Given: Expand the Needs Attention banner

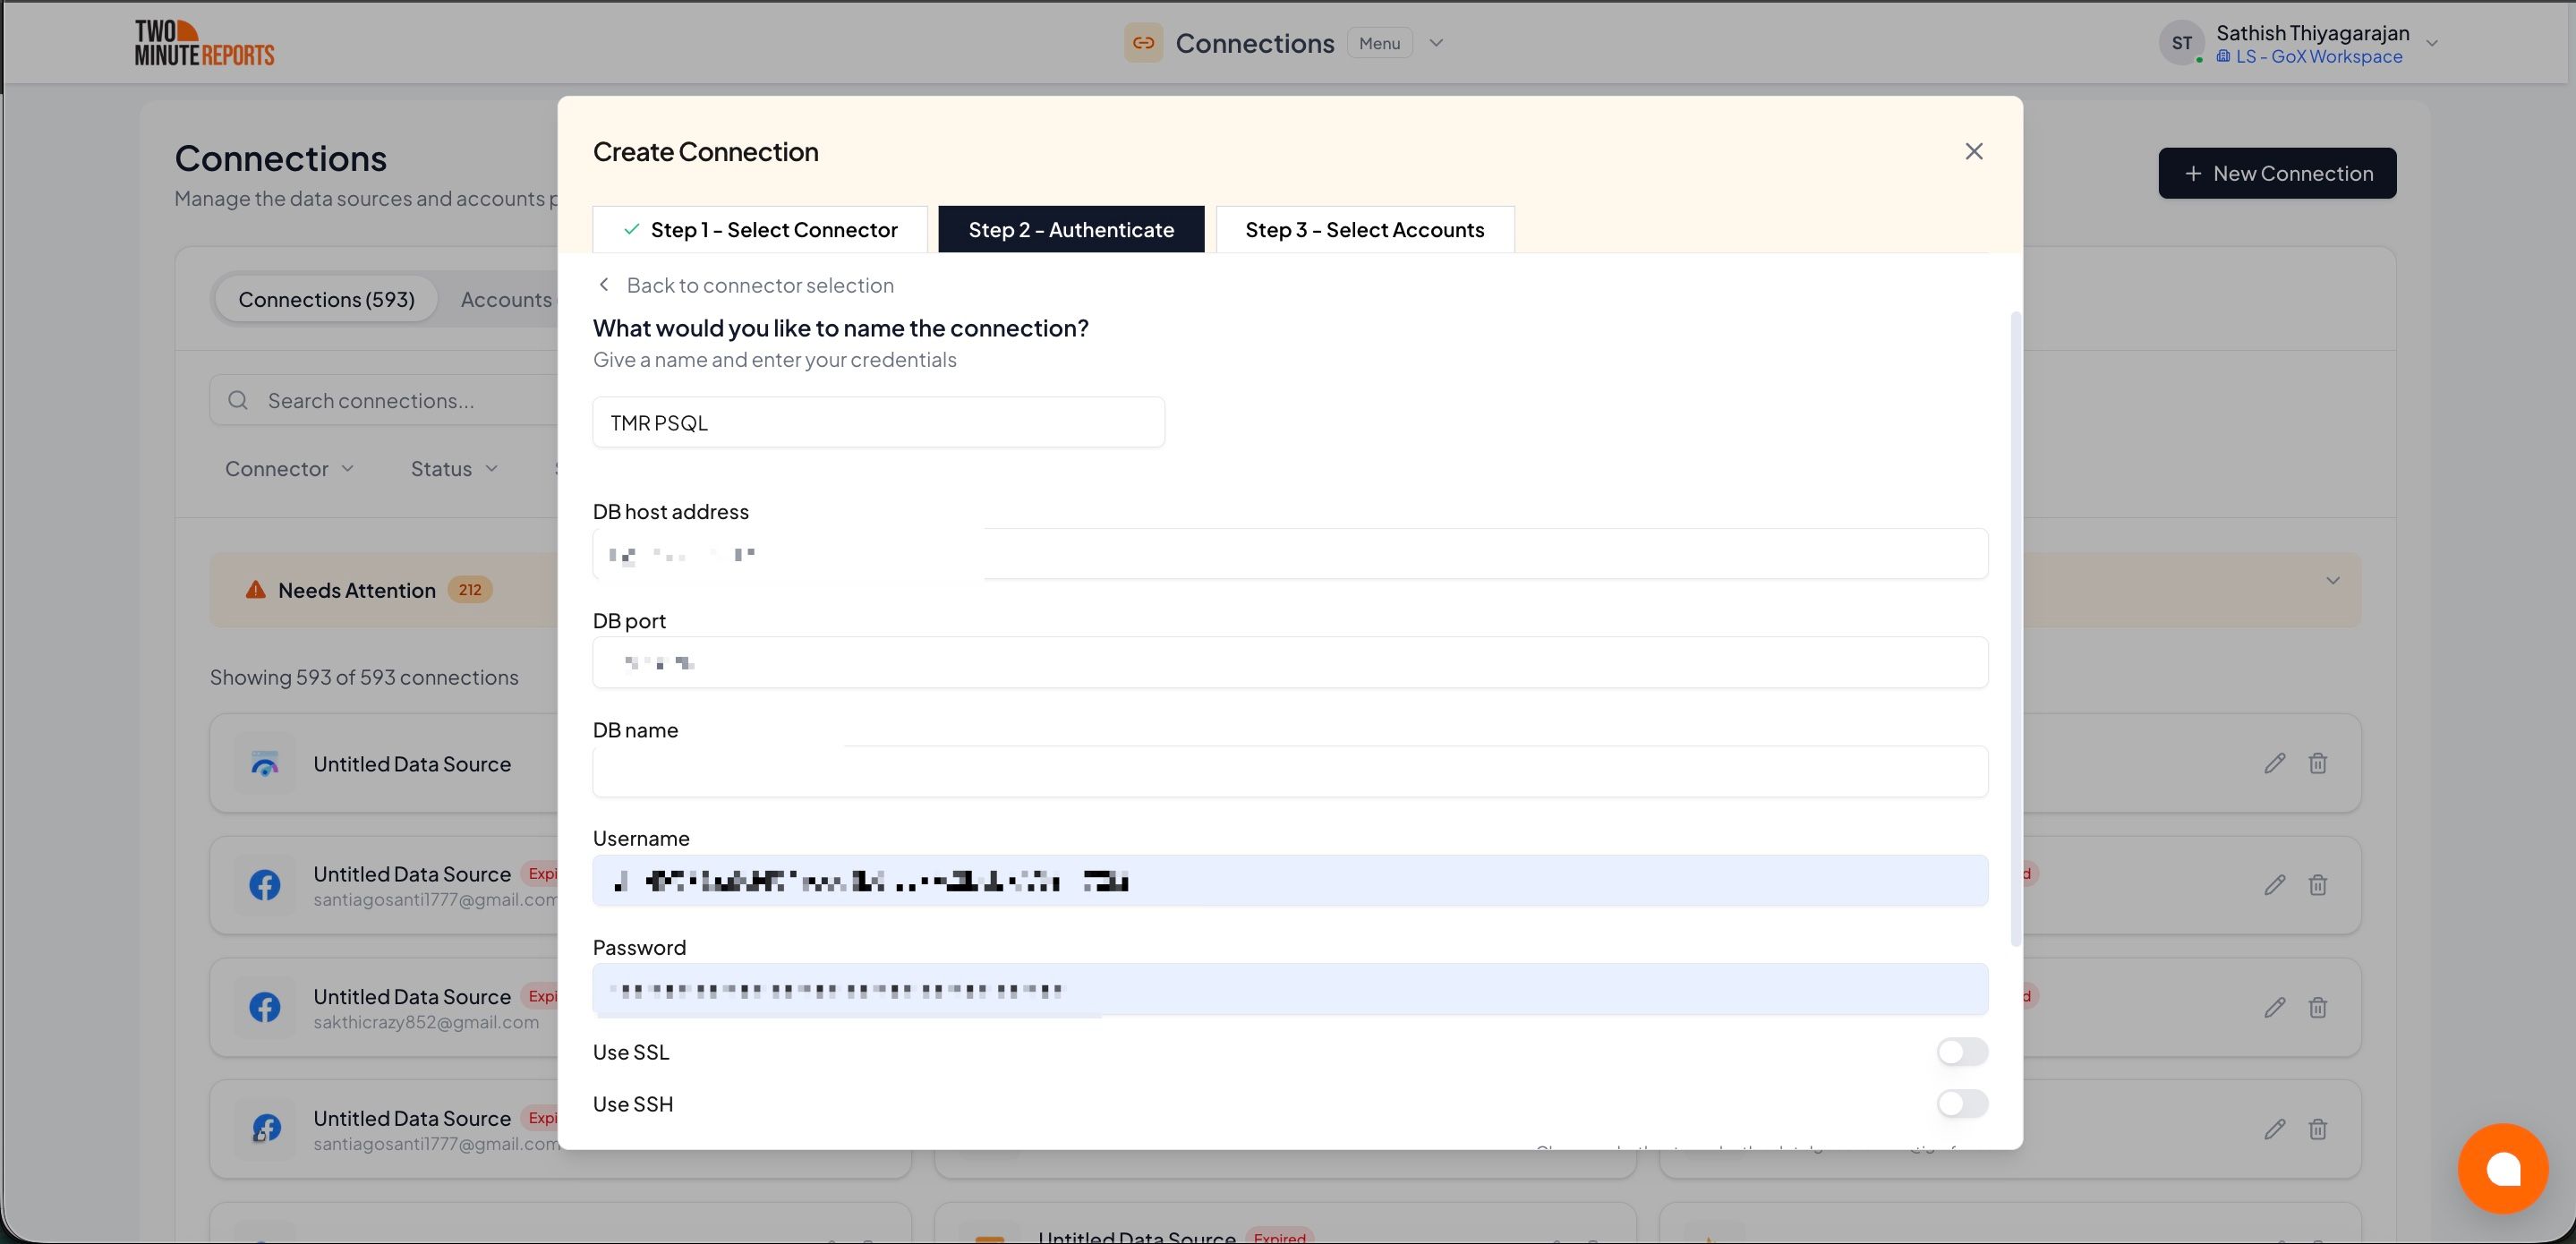Looking at the screenshot, I should (x=2333, y=580).
